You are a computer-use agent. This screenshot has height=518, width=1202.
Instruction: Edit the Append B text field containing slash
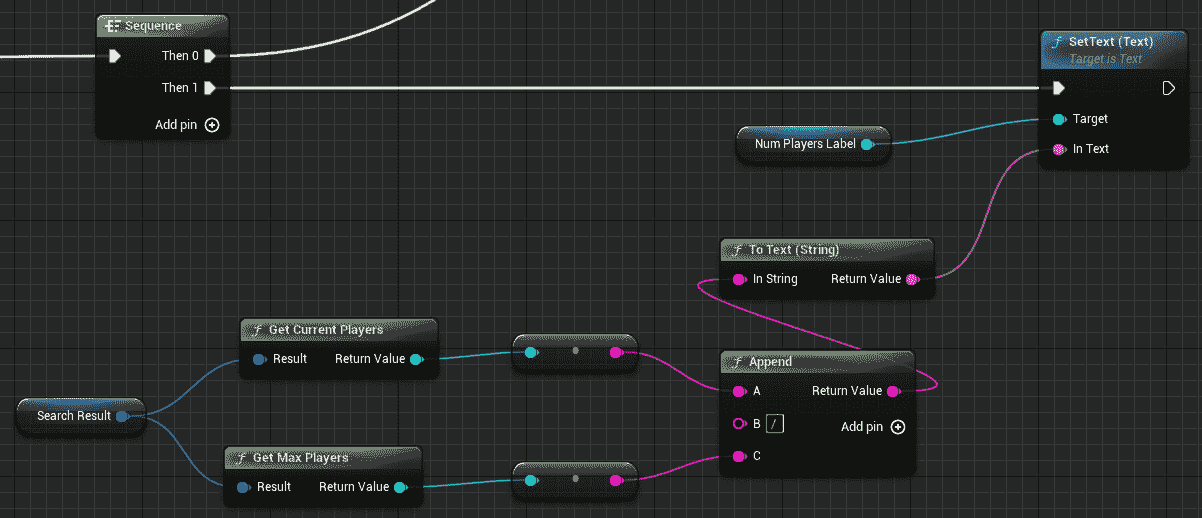click(x=775, y=424)
